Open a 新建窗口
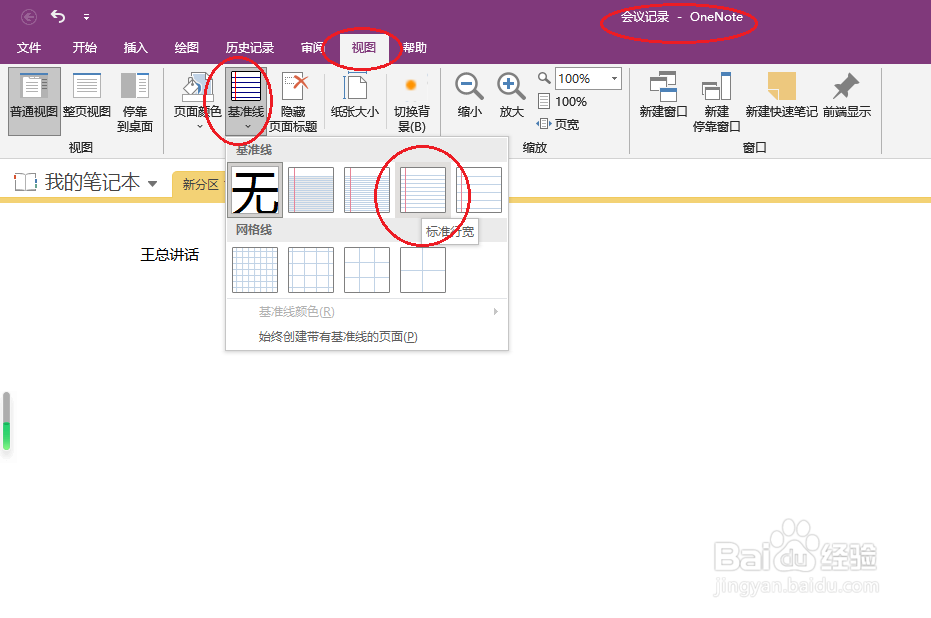The height and width of the screenshot is (618, 931). 663,96
